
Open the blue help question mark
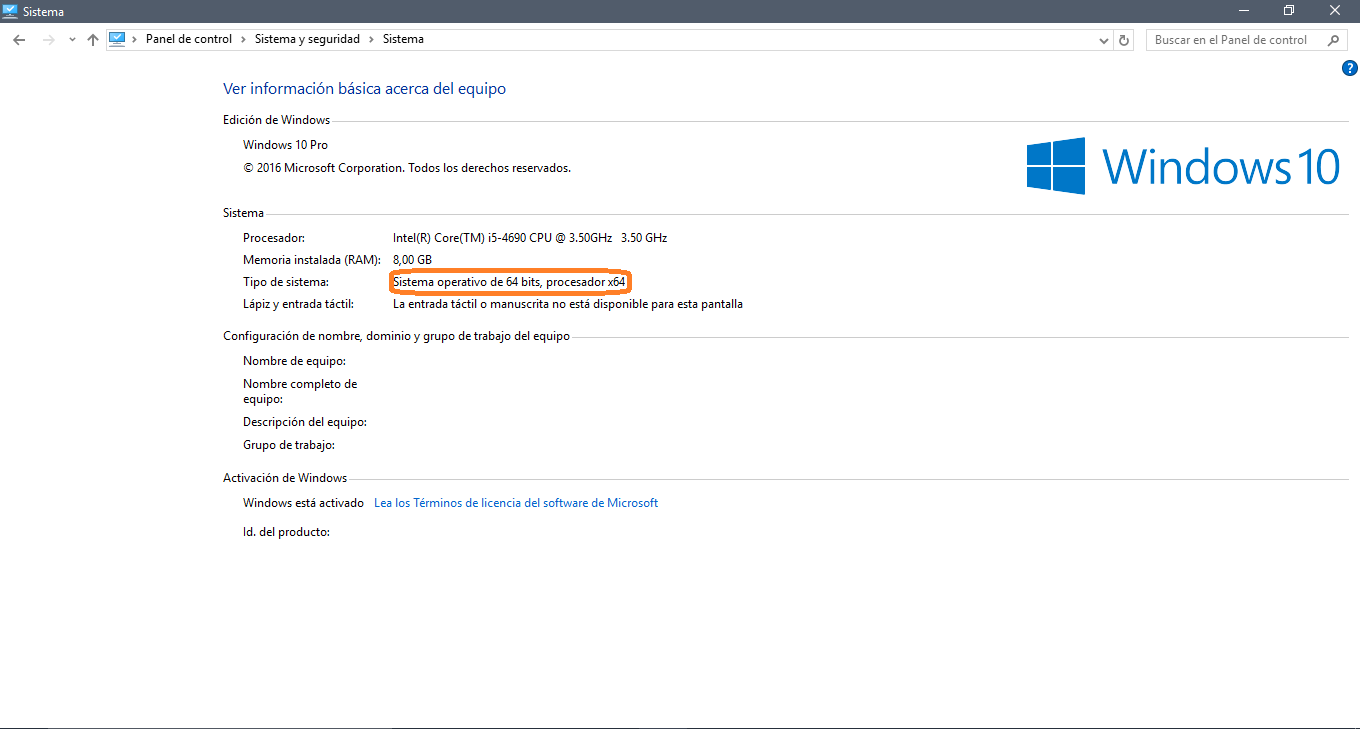click(1350, 68)
